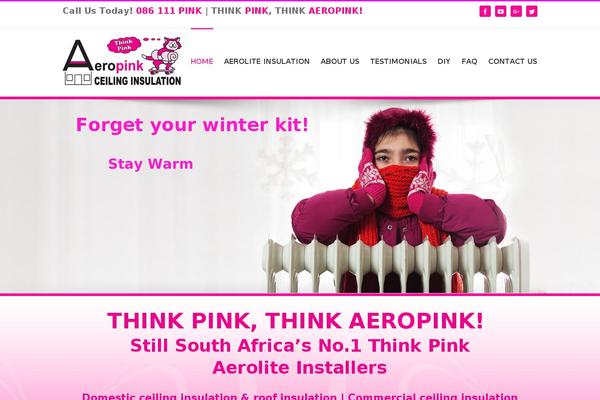Viewport: 600px width, 400px height.
Task: View the Testimonials page
Action: tap(398, 61)
